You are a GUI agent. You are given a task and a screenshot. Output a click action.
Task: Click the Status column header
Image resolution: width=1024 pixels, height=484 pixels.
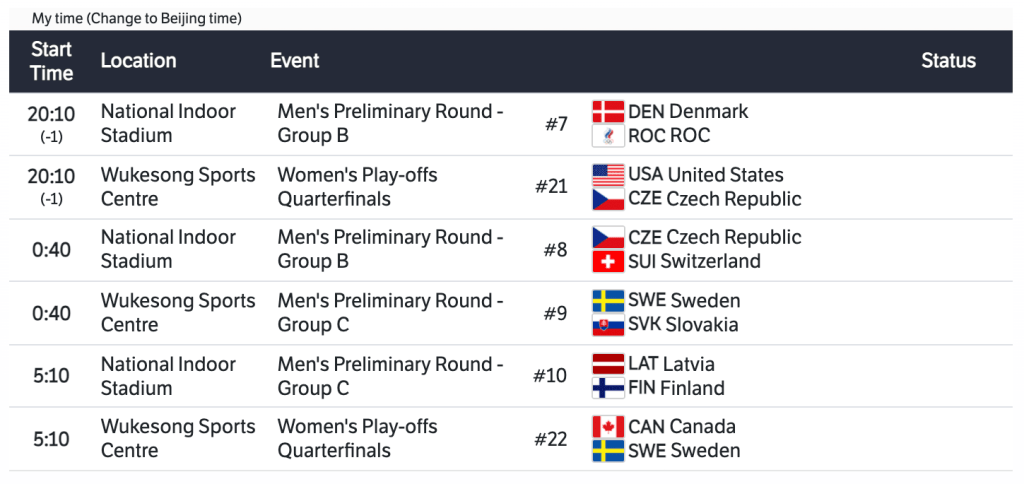point(948,61)
